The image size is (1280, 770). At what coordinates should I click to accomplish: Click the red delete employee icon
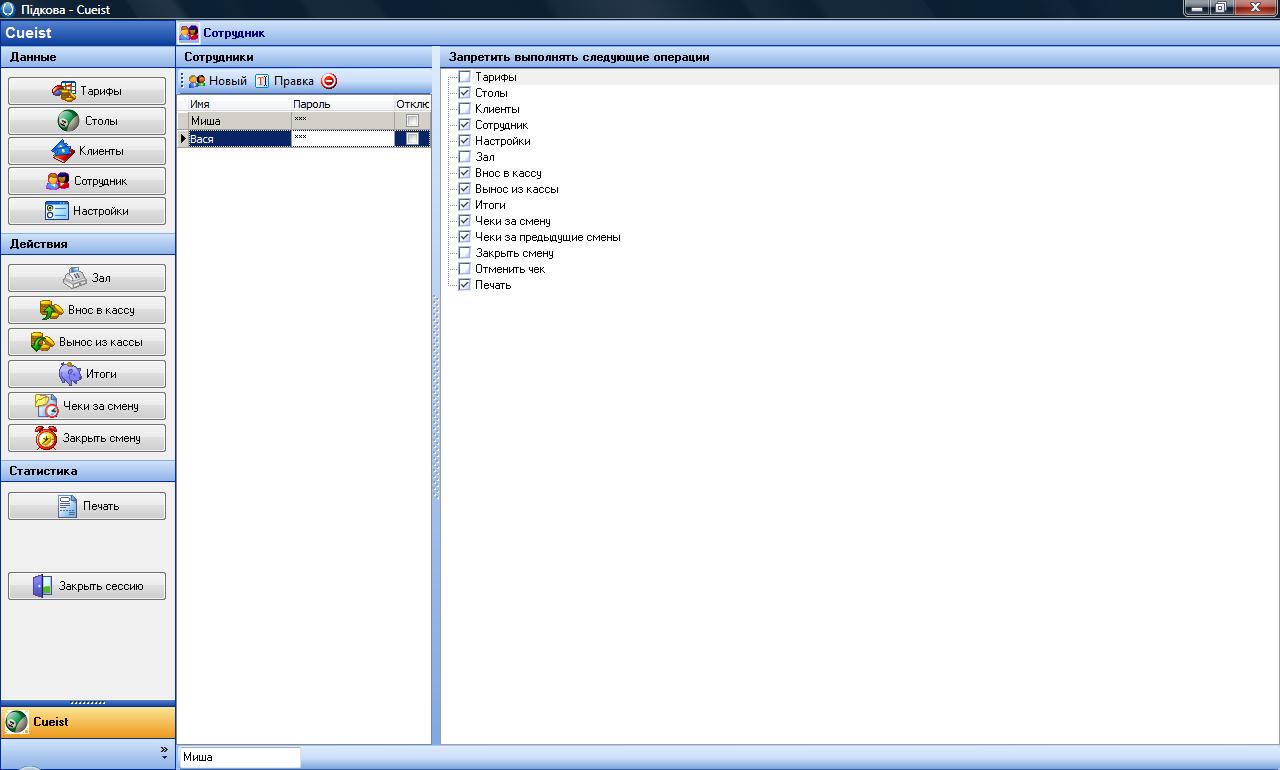pos(329,81)
